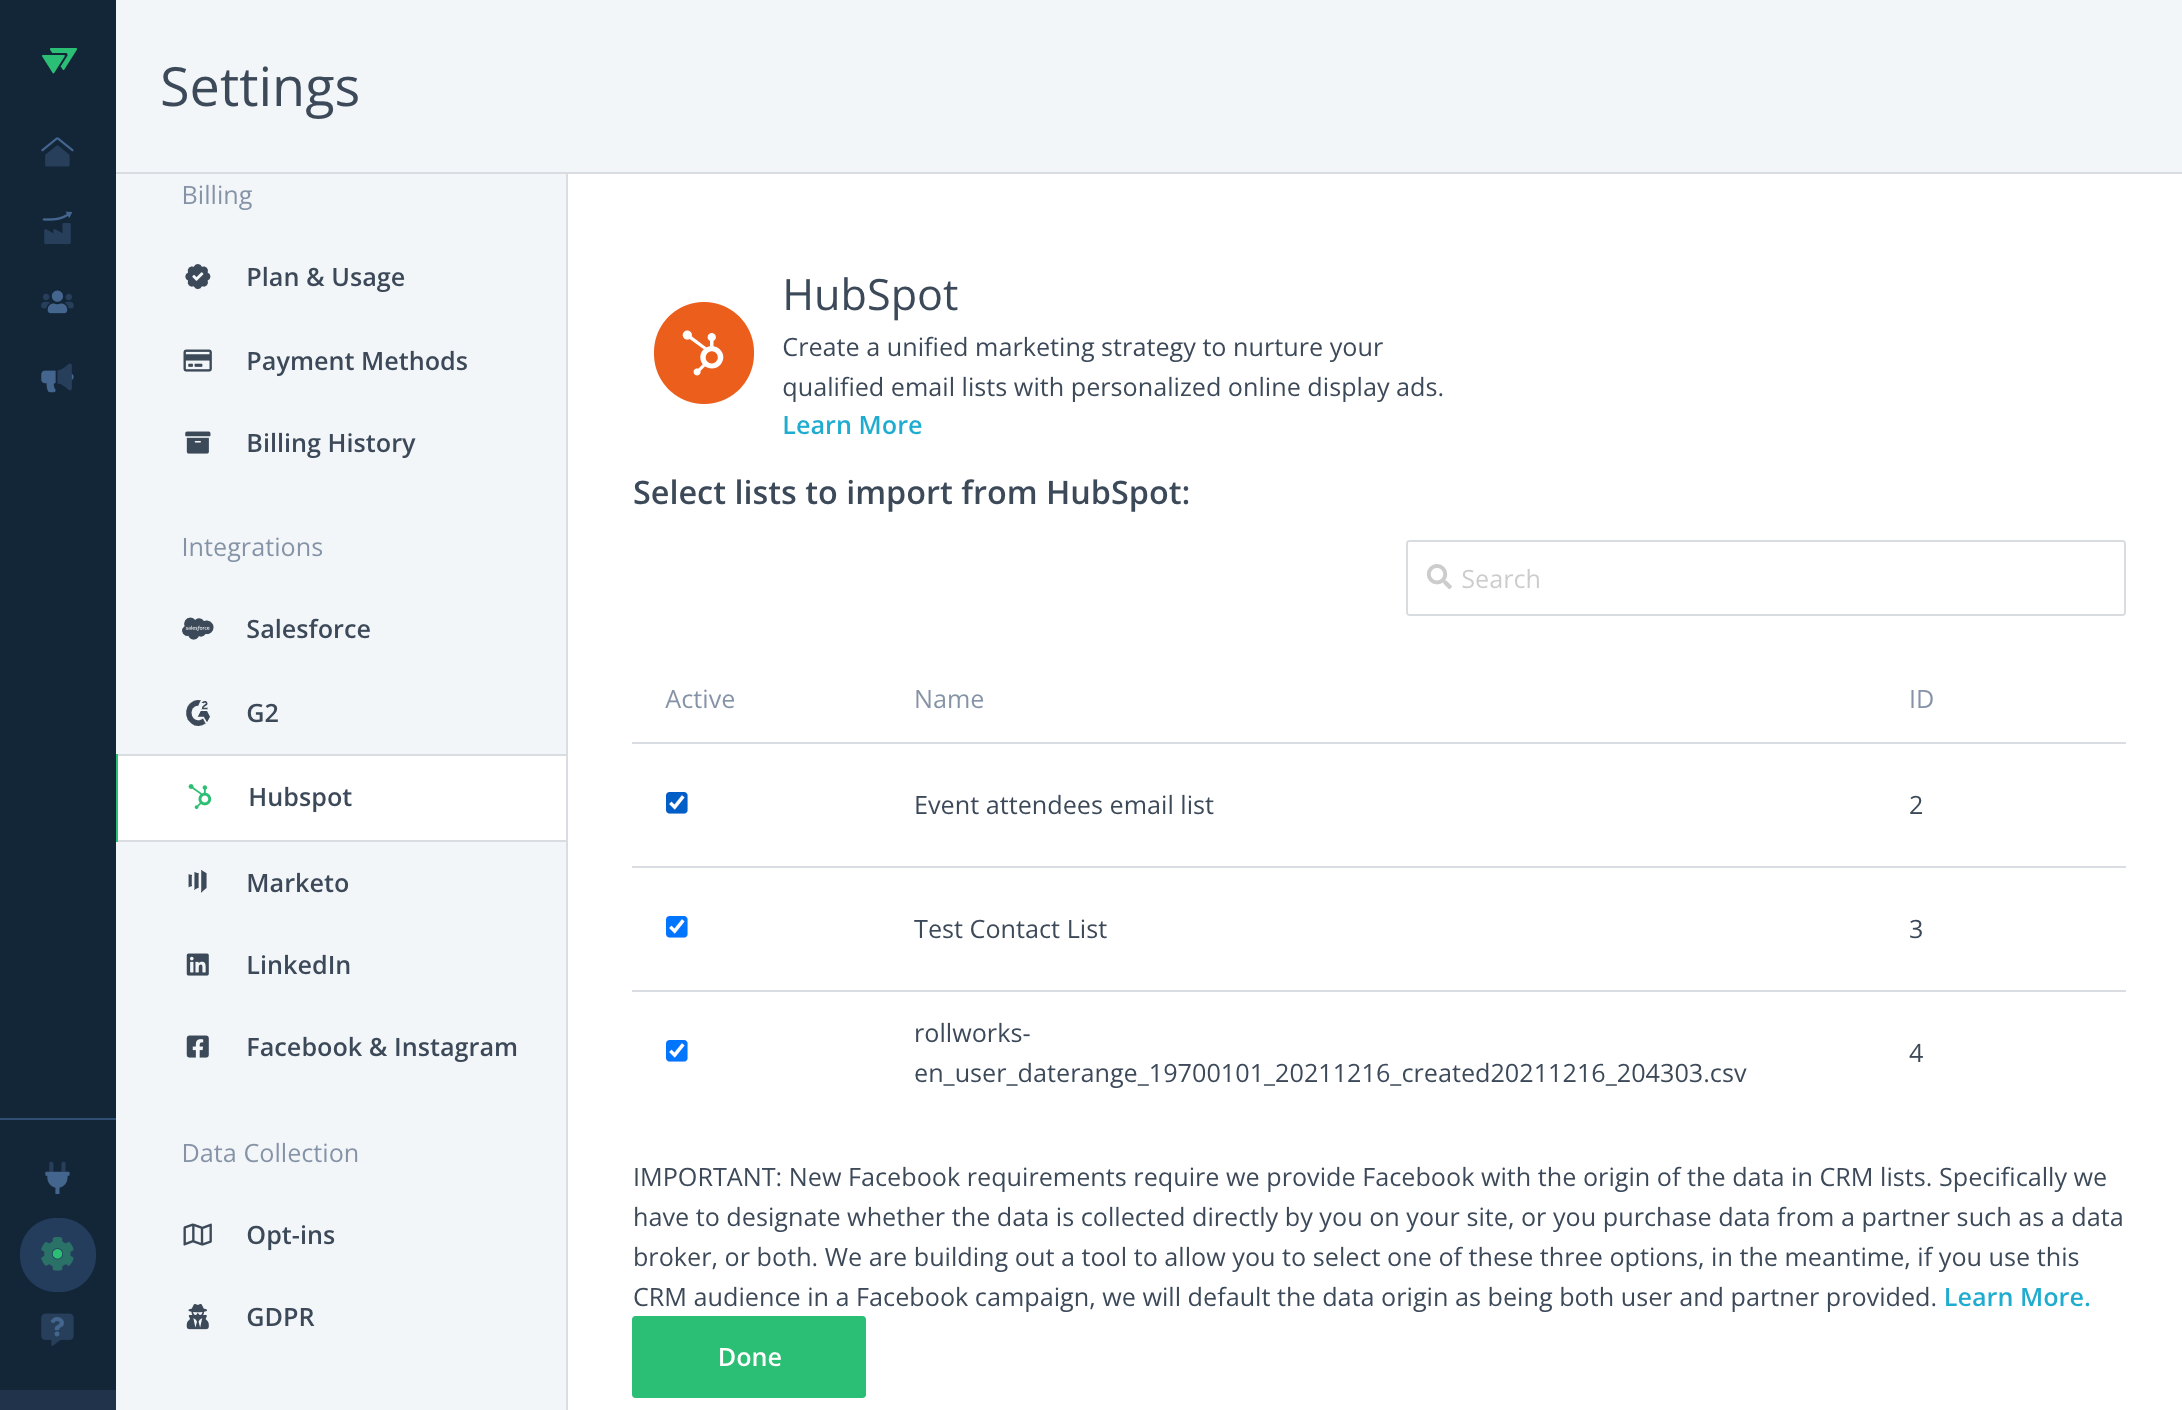Follow Learn More link in Facebook notice
Viewport: 2182px width, 1410px height.
(2016, 1297)
